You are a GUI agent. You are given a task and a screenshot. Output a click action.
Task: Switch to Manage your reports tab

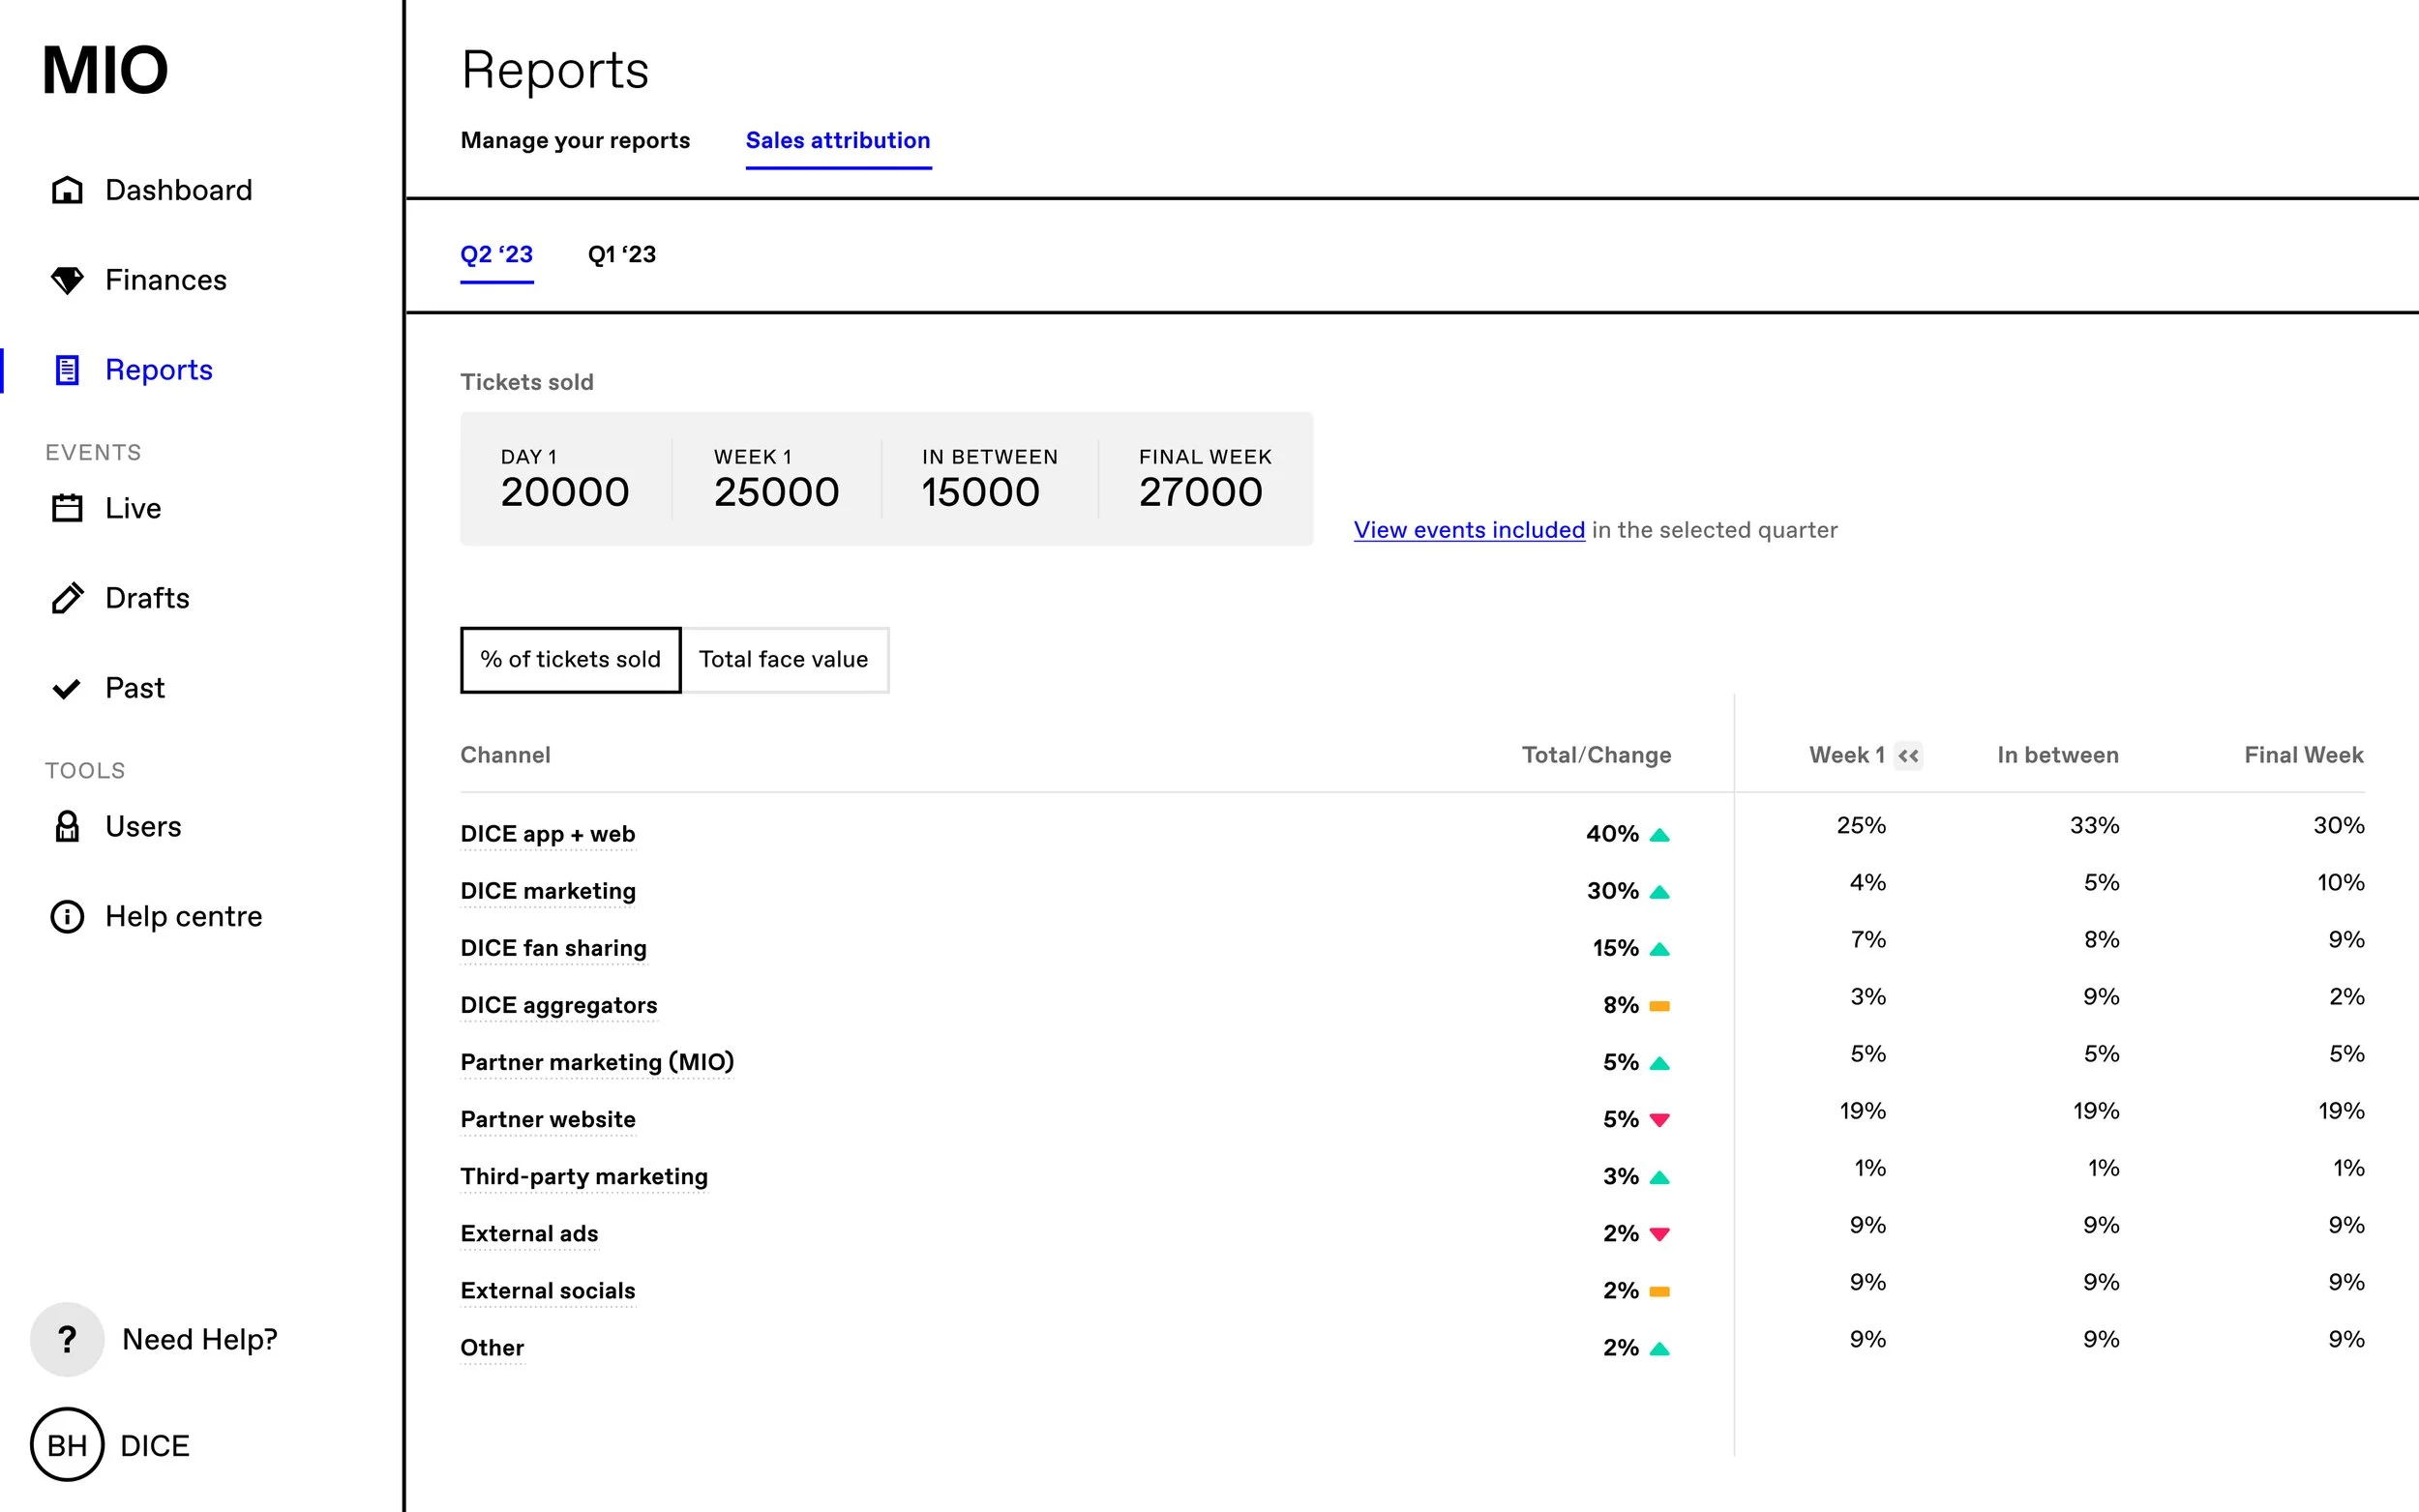(x=575, y=141)
